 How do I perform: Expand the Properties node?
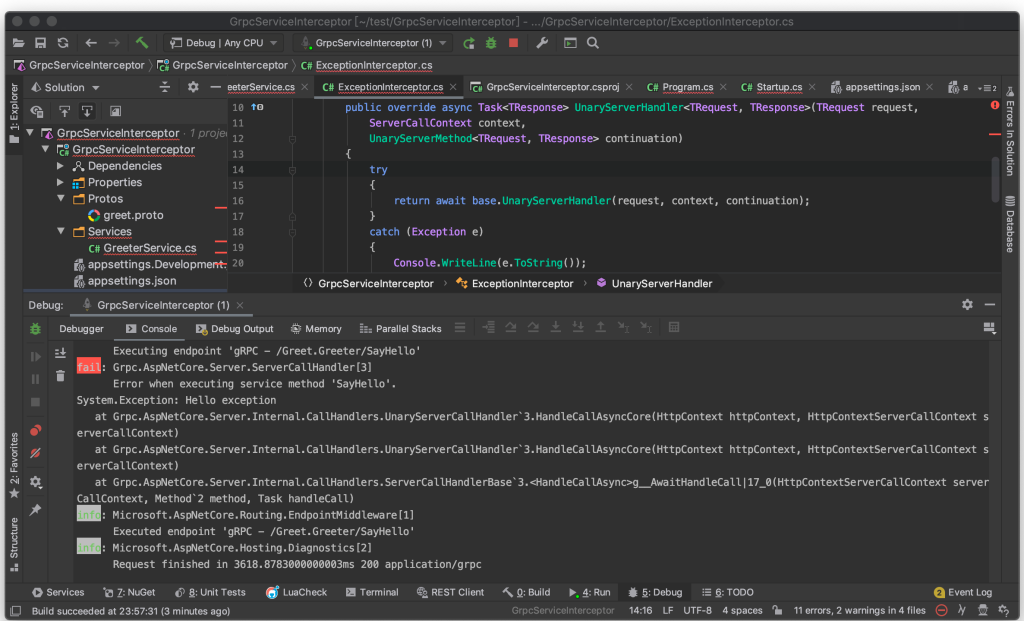tap(61, 182)
